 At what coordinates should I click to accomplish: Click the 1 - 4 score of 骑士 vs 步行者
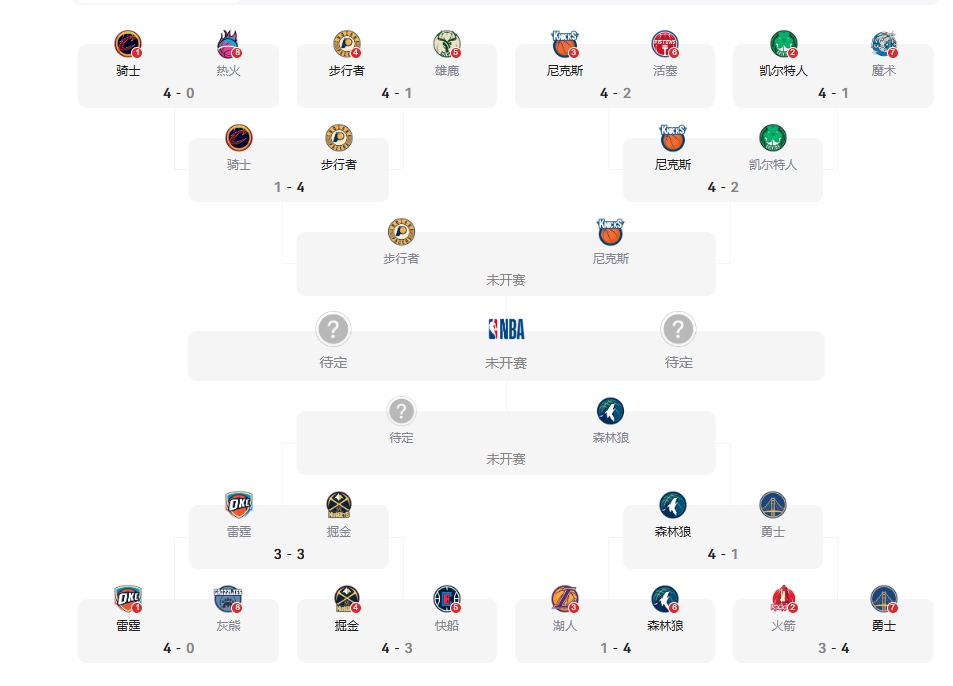pos(289,187)
